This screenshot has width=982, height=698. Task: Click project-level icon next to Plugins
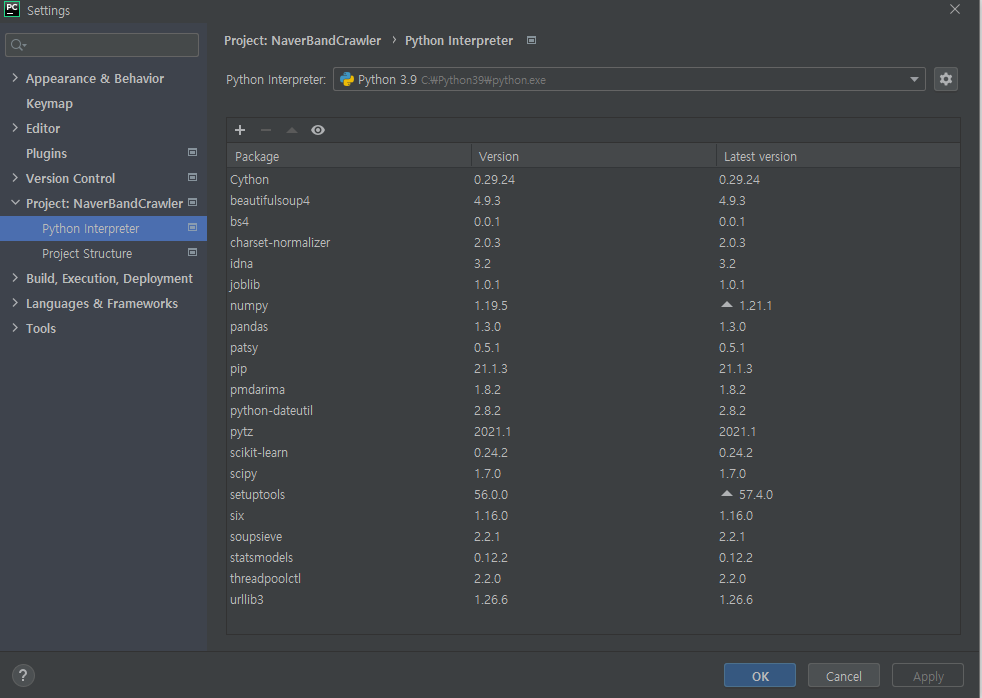[192, 153]
